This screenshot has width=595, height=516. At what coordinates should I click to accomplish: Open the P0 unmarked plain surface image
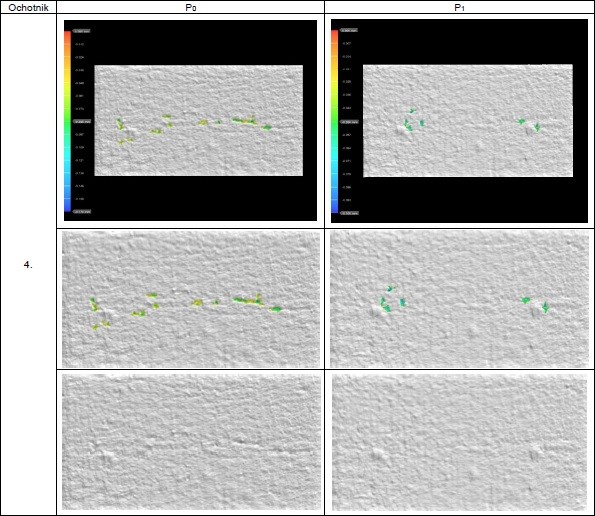191,442
